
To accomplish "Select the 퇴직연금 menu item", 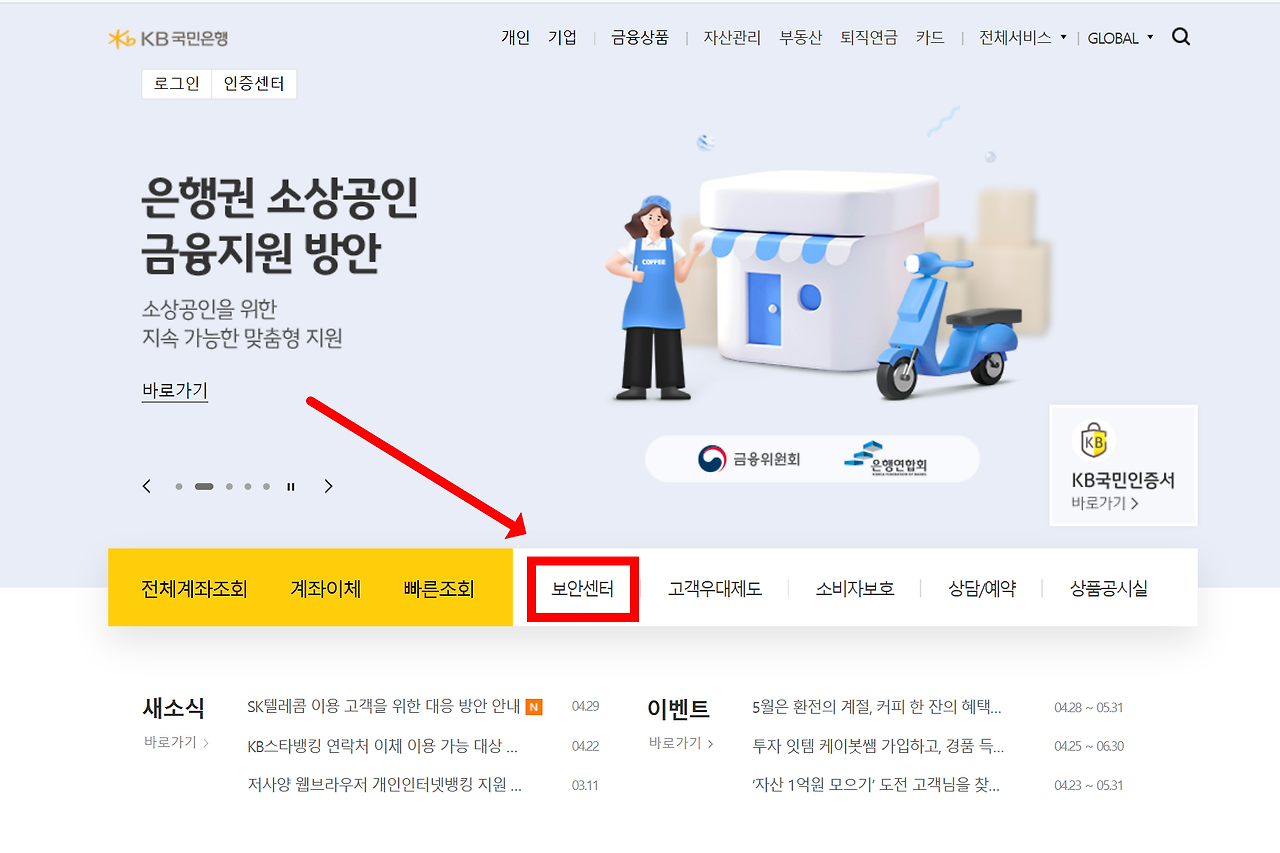I will point(868,37).
